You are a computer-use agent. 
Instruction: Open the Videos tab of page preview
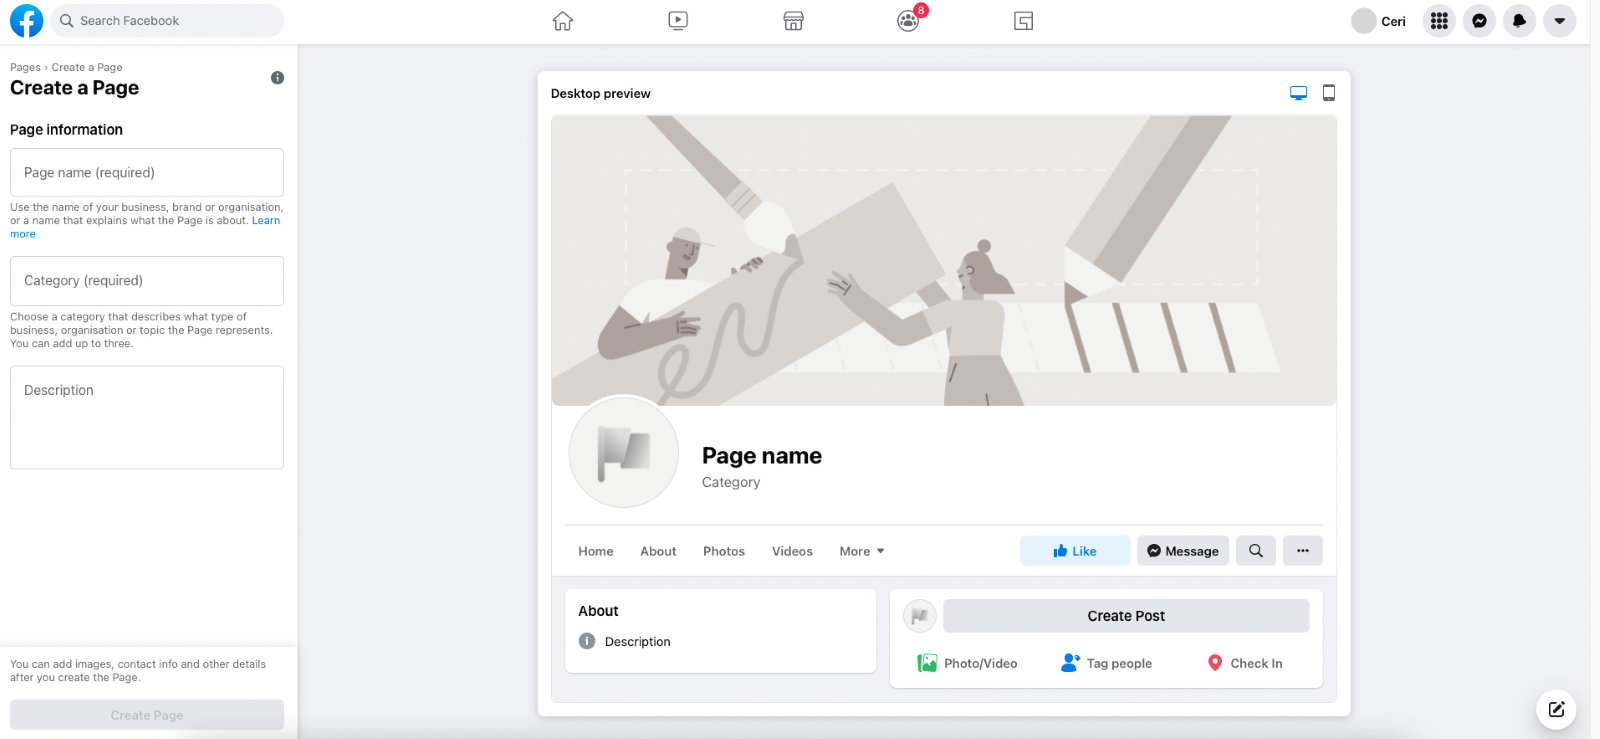click(x=792, y=551)
